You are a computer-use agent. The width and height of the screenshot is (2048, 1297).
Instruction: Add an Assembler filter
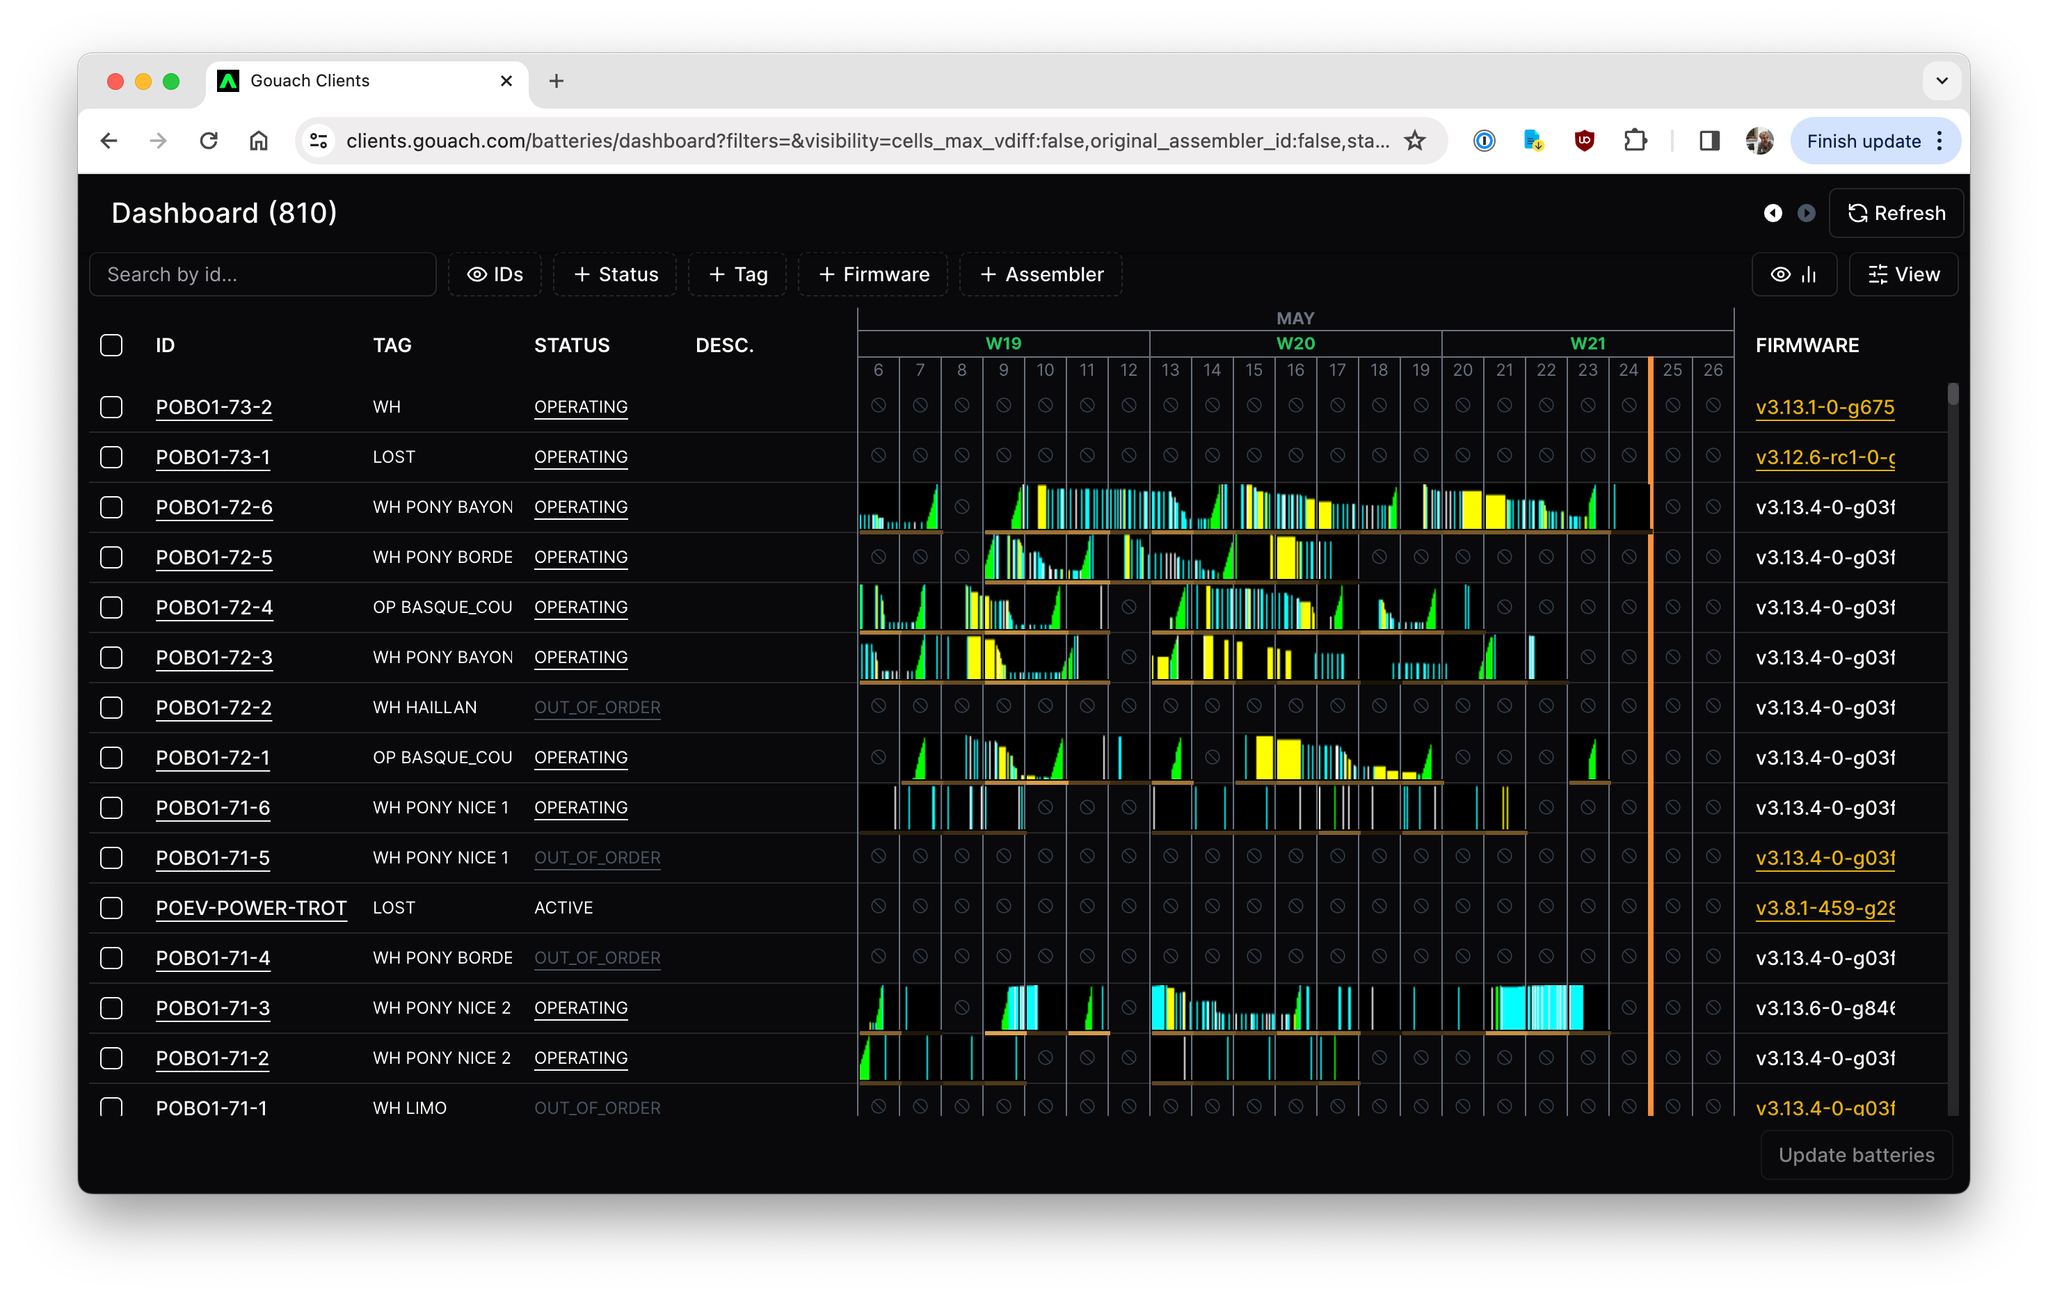1041,274
